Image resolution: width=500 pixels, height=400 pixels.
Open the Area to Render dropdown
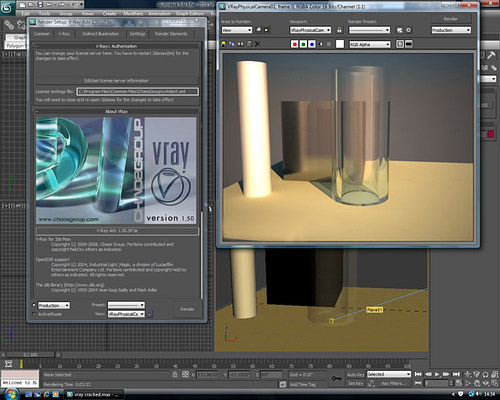click(x=237, y=30)
